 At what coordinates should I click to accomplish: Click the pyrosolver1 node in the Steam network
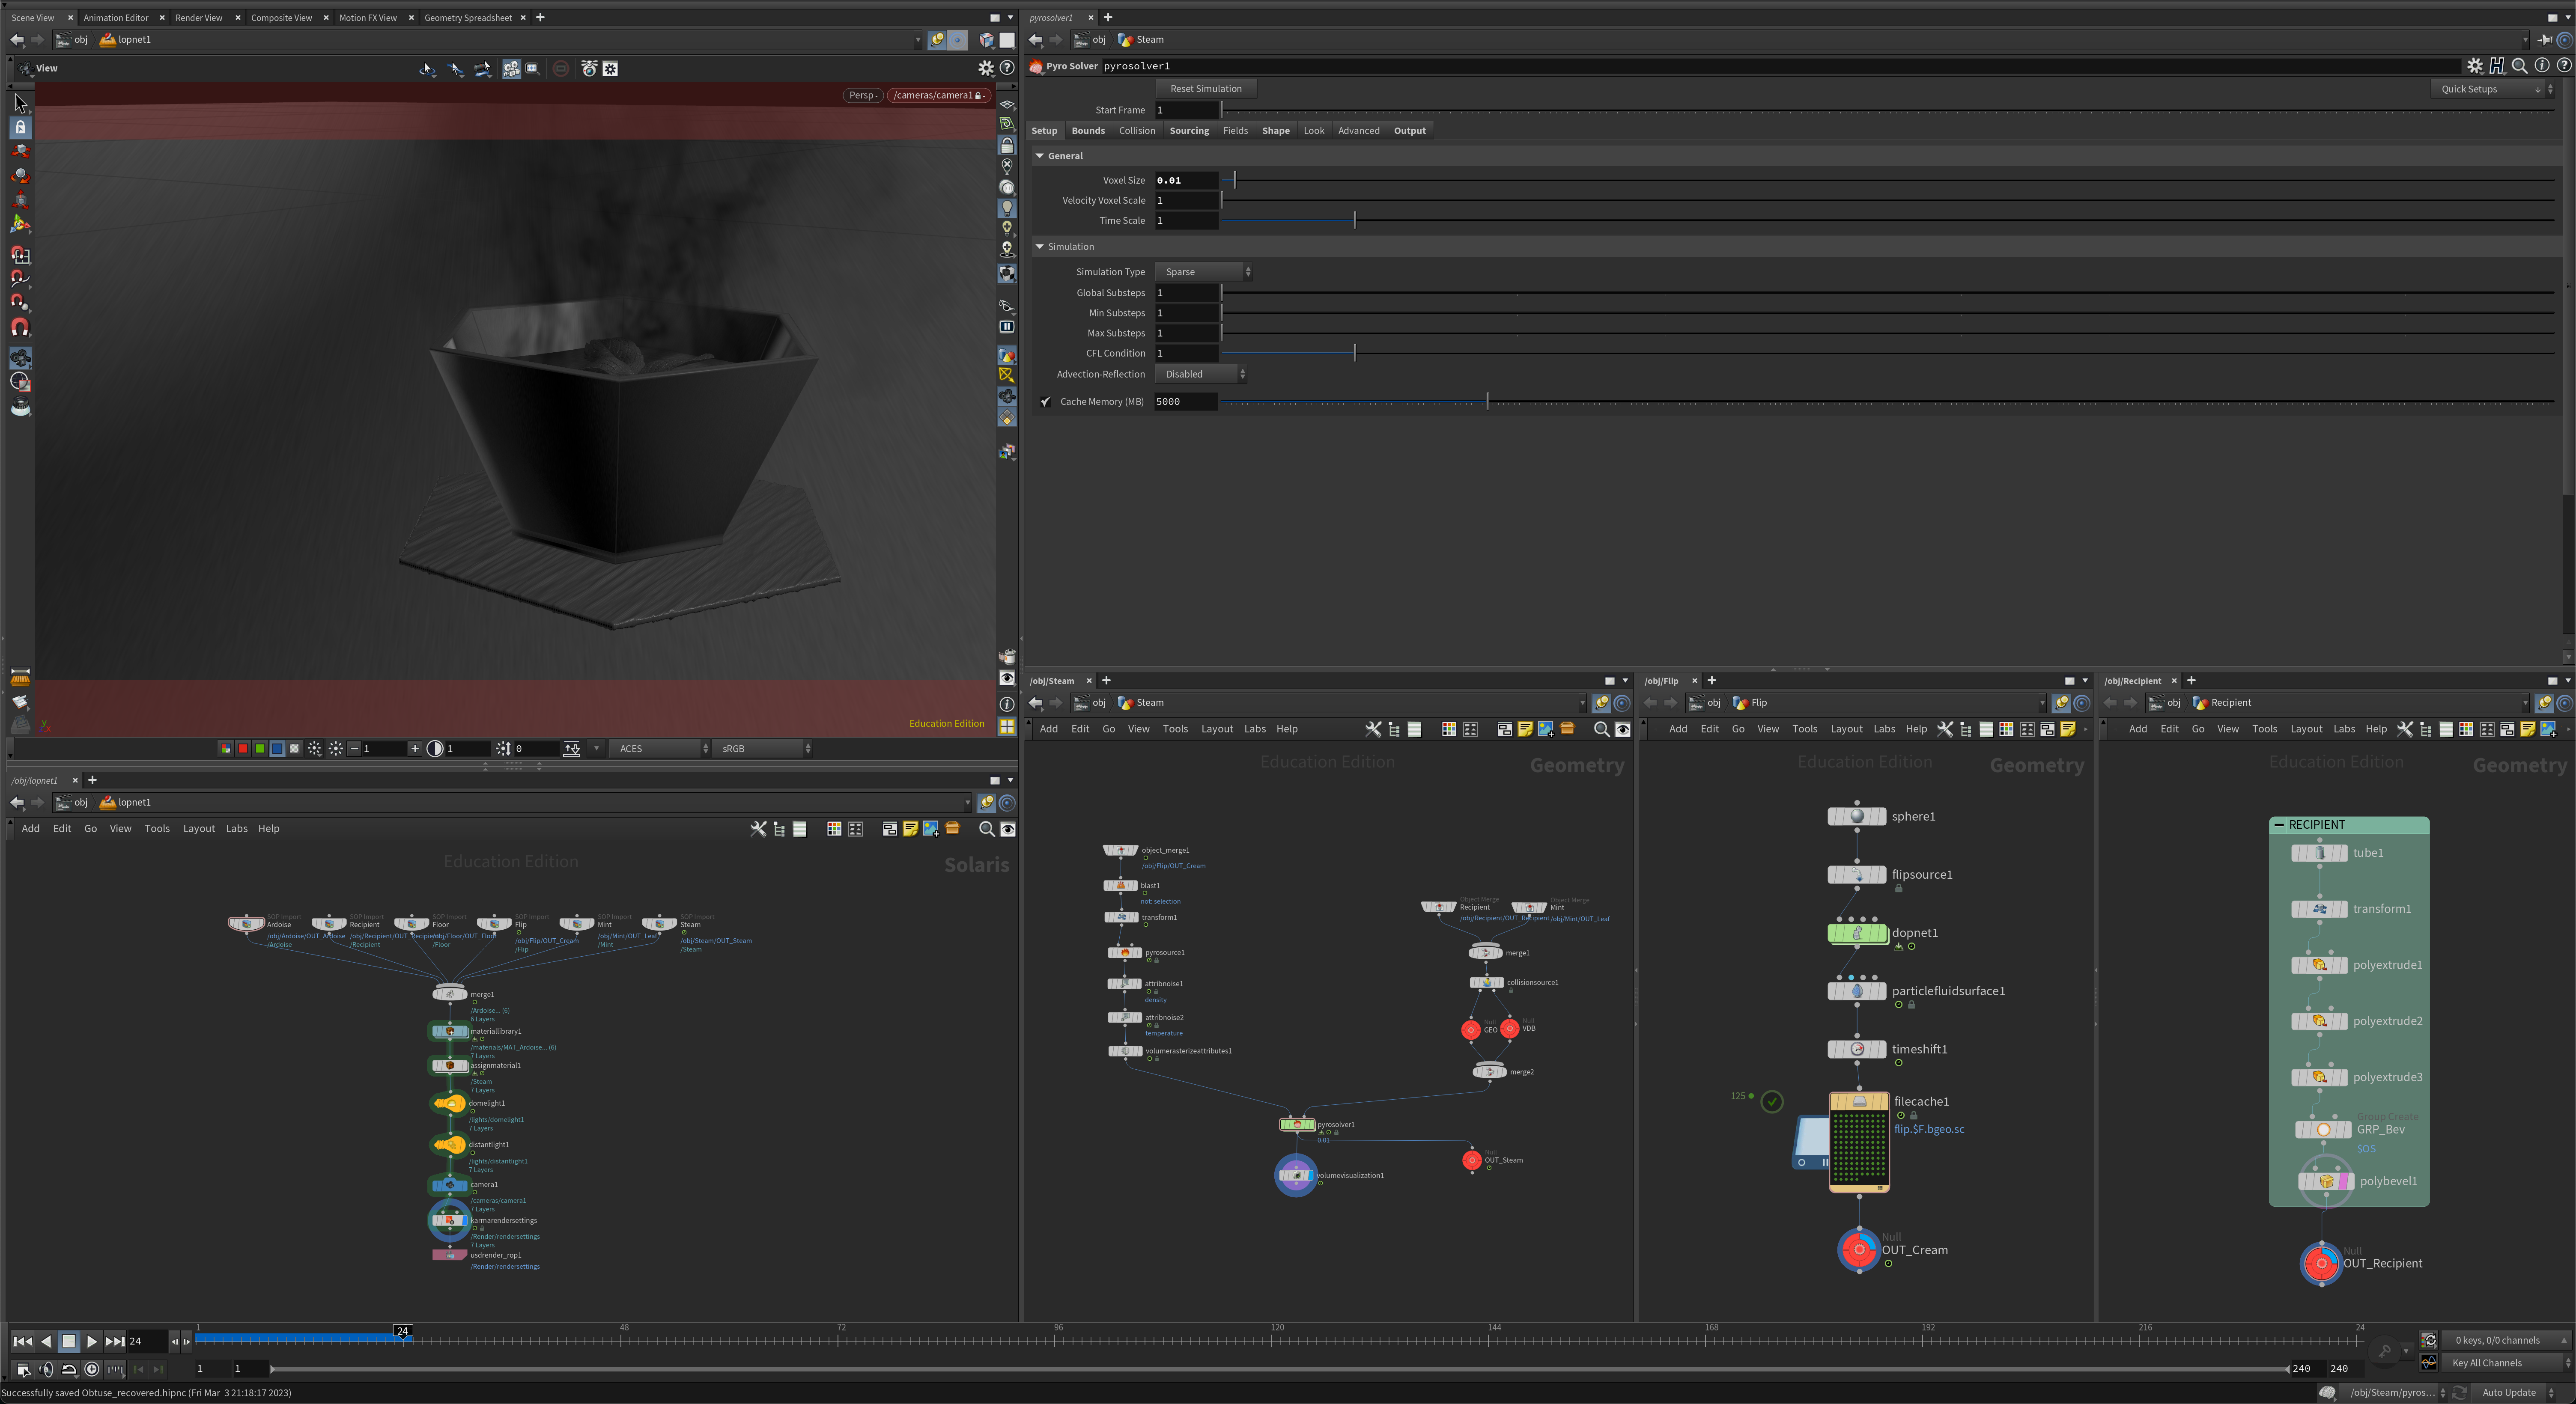[1297, 1124]
